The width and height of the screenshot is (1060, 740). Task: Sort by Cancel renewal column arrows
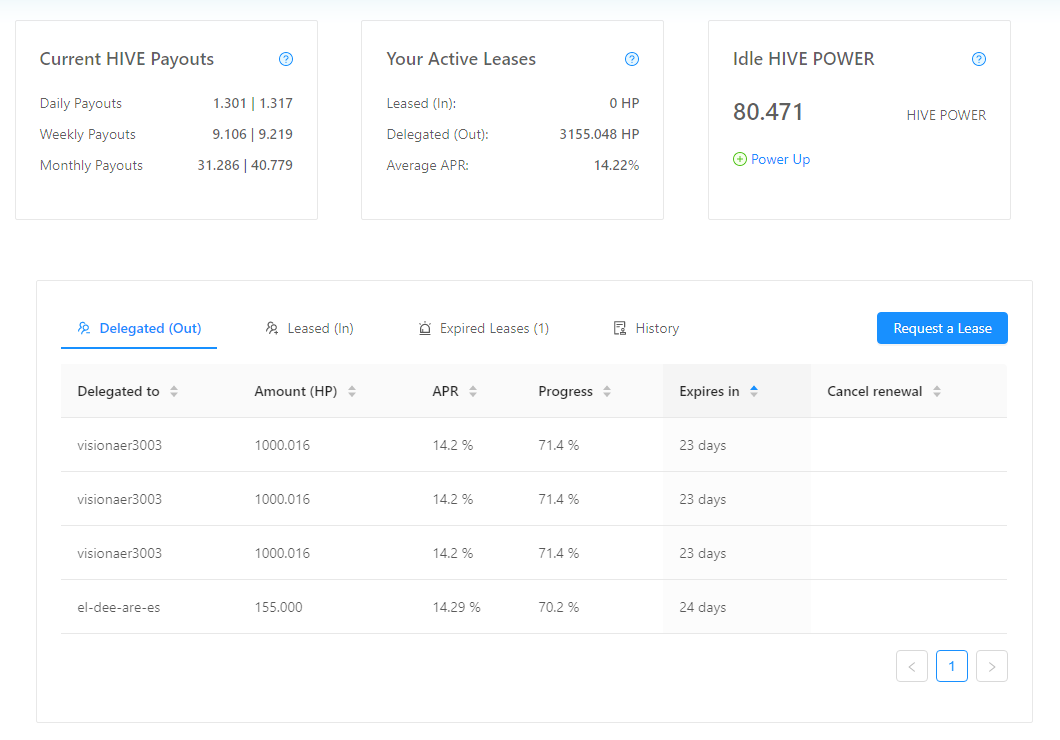pyautogui.click(x=936, y=391)
